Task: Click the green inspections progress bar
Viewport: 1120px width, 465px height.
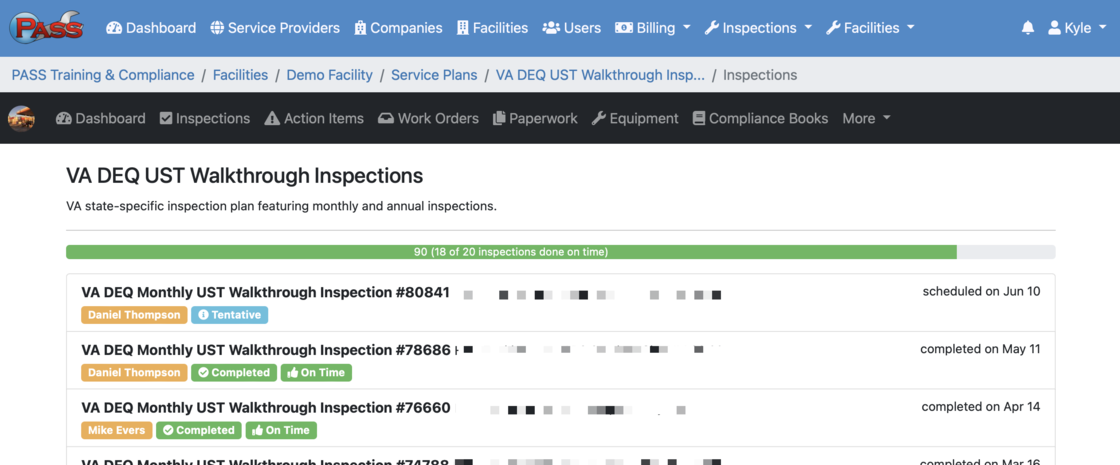Action: 511,252
